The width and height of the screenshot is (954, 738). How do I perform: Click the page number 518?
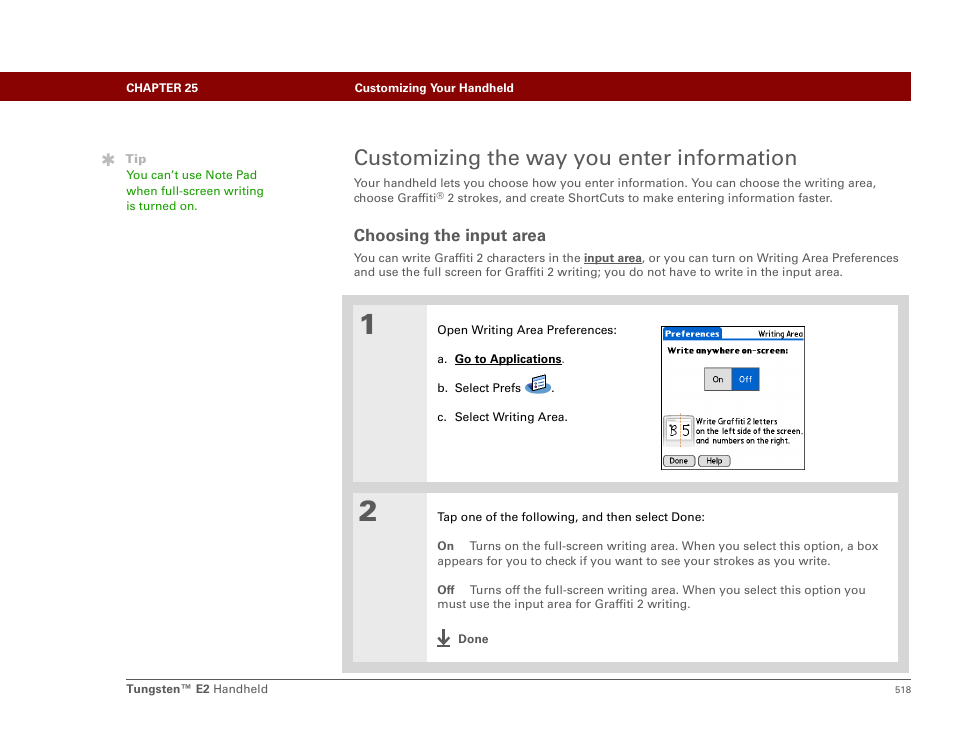[902, 689]
